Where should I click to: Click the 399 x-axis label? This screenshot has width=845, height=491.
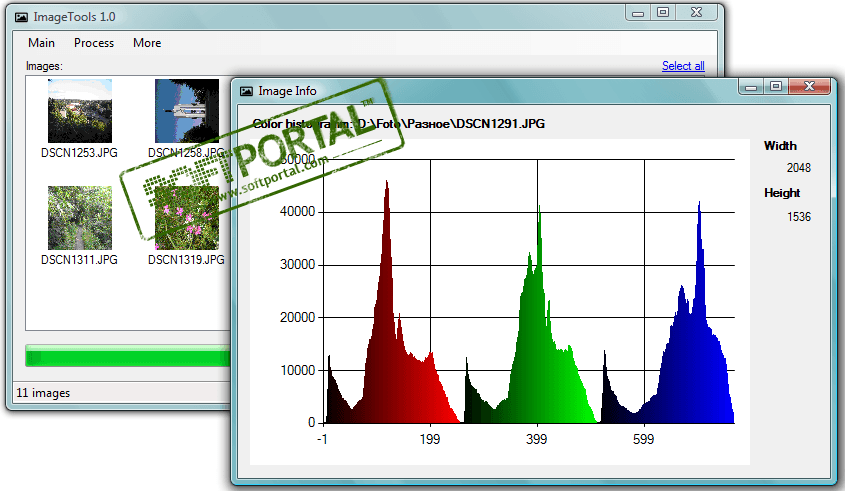point(537,439)
